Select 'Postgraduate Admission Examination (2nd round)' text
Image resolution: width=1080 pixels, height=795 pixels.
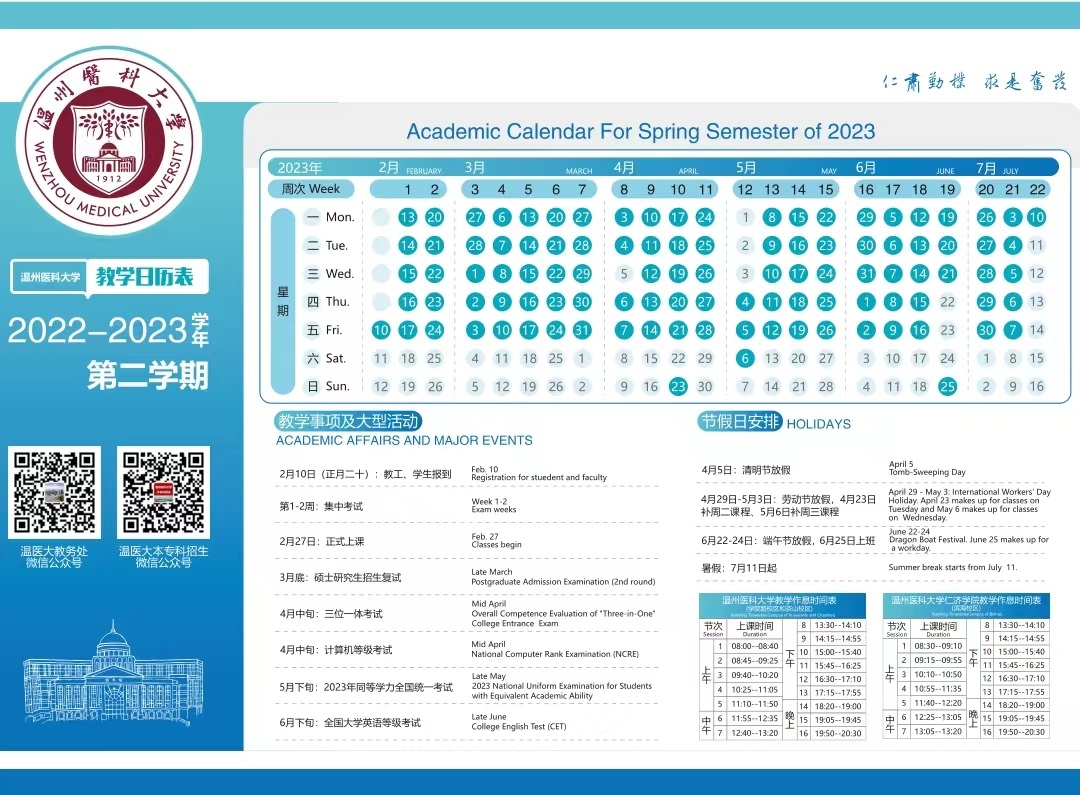tap(563, 581)
